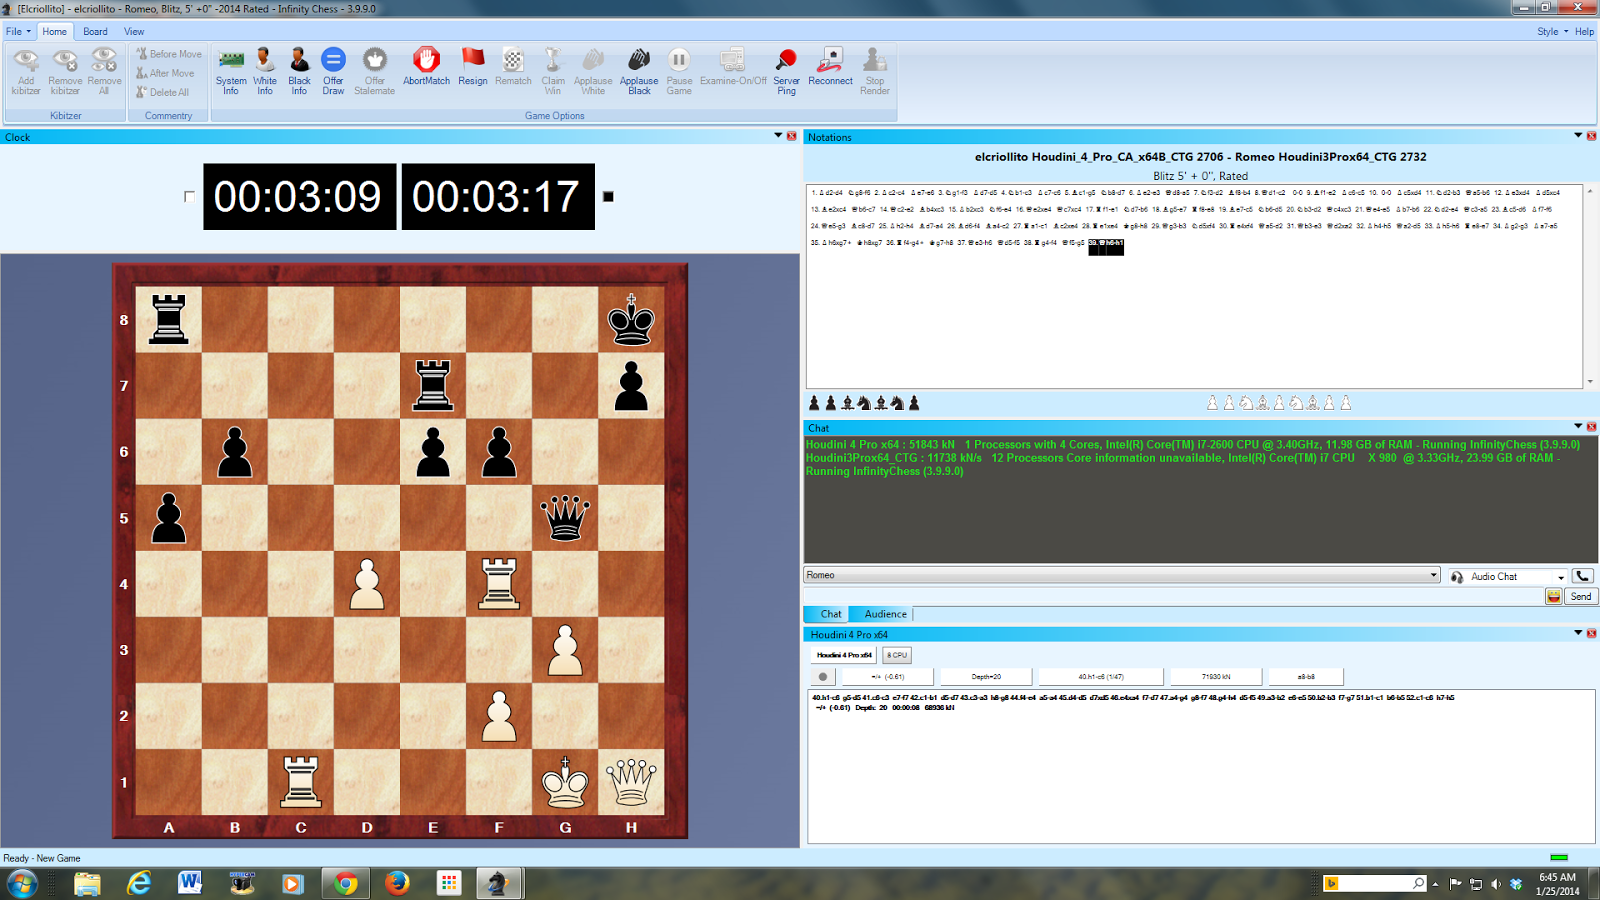This screenshot has width=1600, height=900.
Task: Expand the Chat panel options arrow
Action: tap(1578, 427)
